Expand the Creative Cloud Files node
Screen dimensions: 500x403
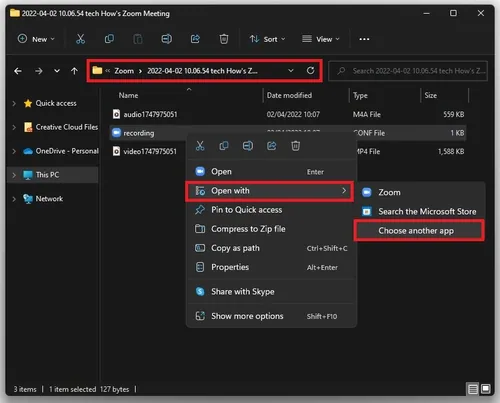coord(14,127)
